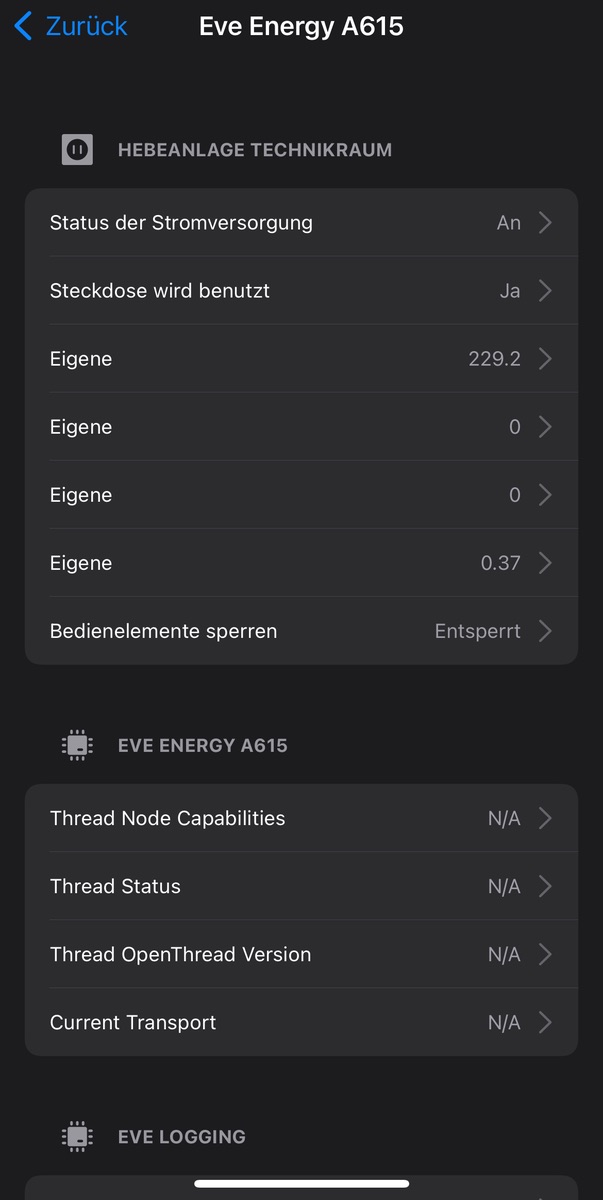The height and width of the screenshot is (1200, 603).
Task: Tap the An power status value
Action: (x=508, y=223)
